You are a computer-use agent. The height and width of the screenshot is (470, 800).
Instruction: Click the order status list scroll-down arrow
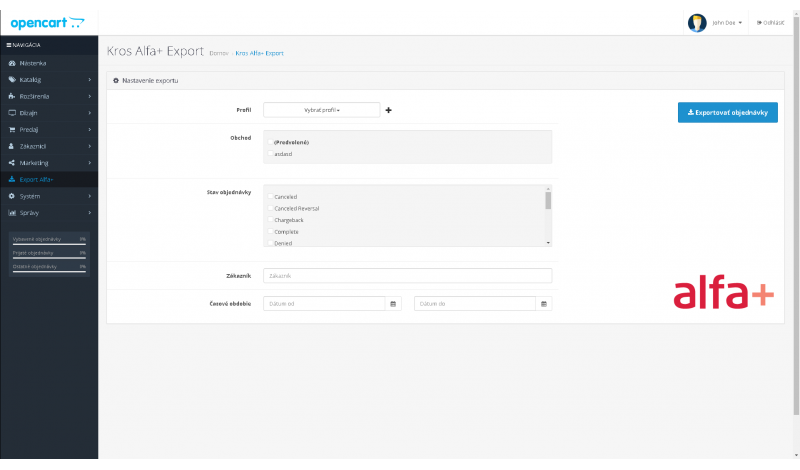(x=548, y=243)
